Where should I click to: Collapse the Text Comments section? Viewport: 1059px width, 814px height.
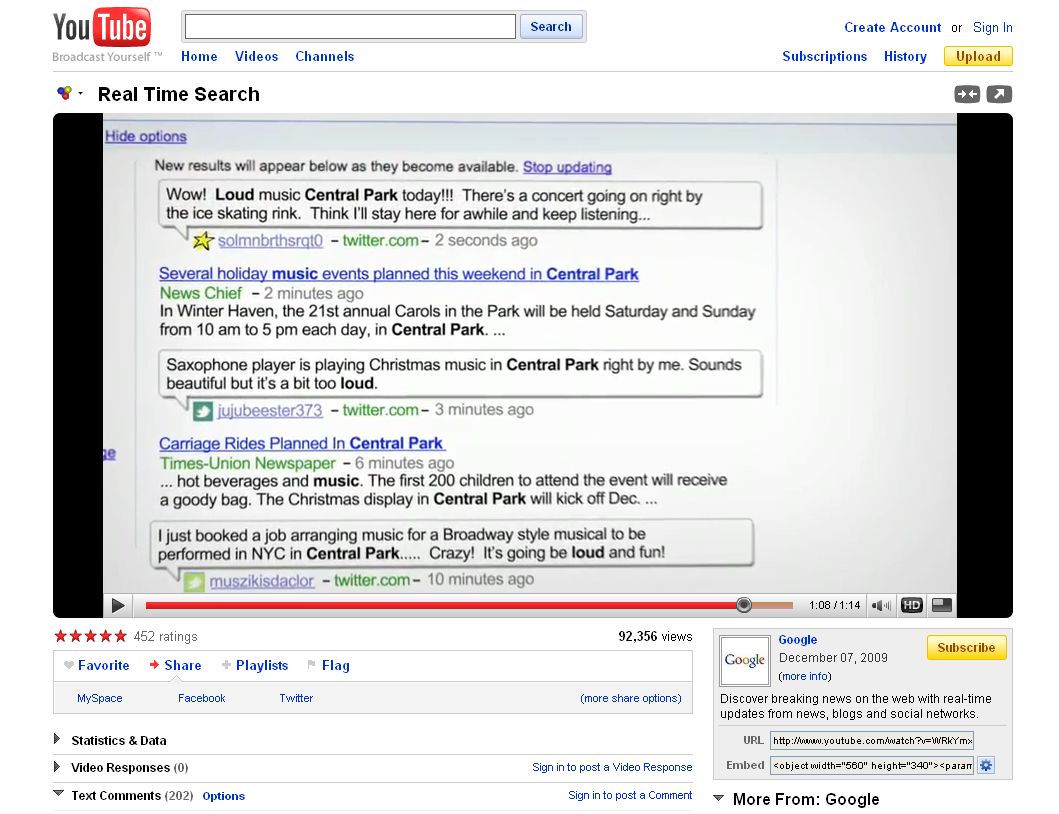click(x=57, y=795)
